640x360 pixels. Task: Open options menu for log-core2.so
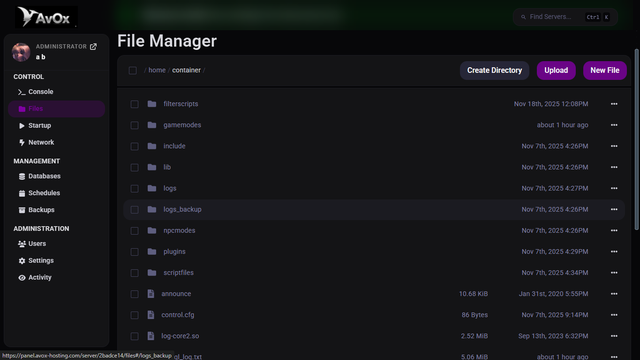click(614, 336)
